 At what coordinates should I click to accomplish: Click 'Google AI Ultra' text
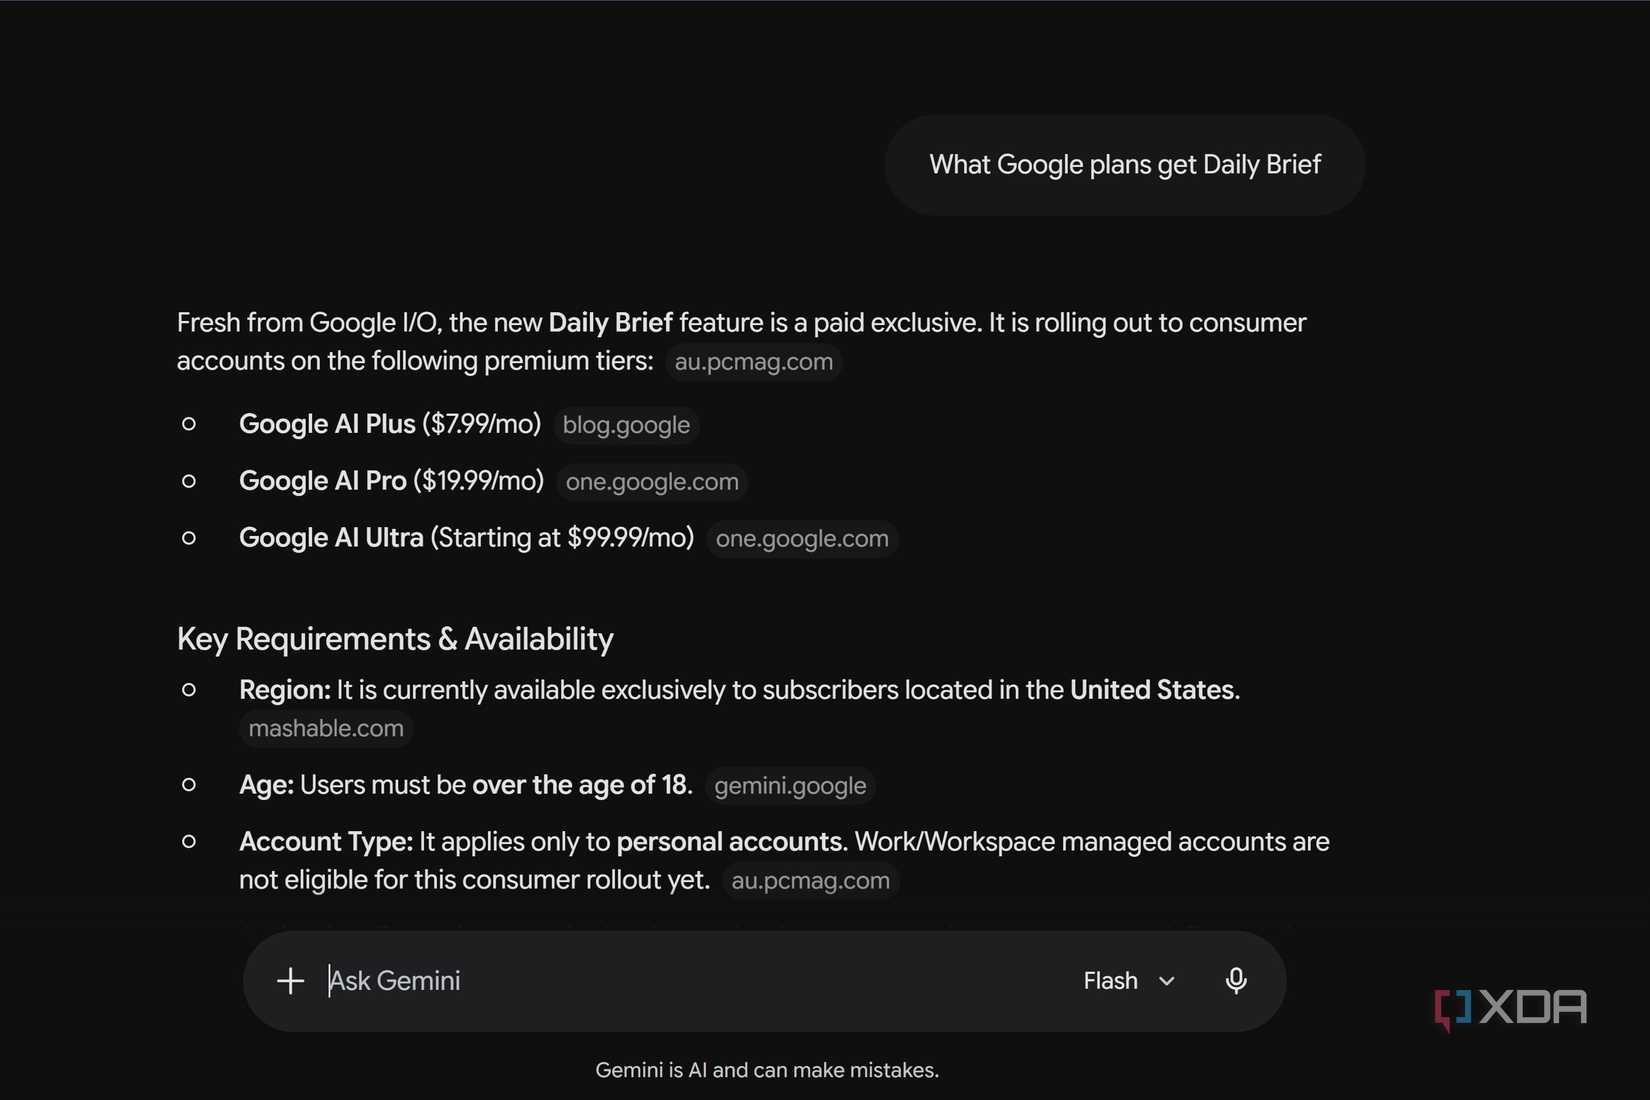point(331,538)
